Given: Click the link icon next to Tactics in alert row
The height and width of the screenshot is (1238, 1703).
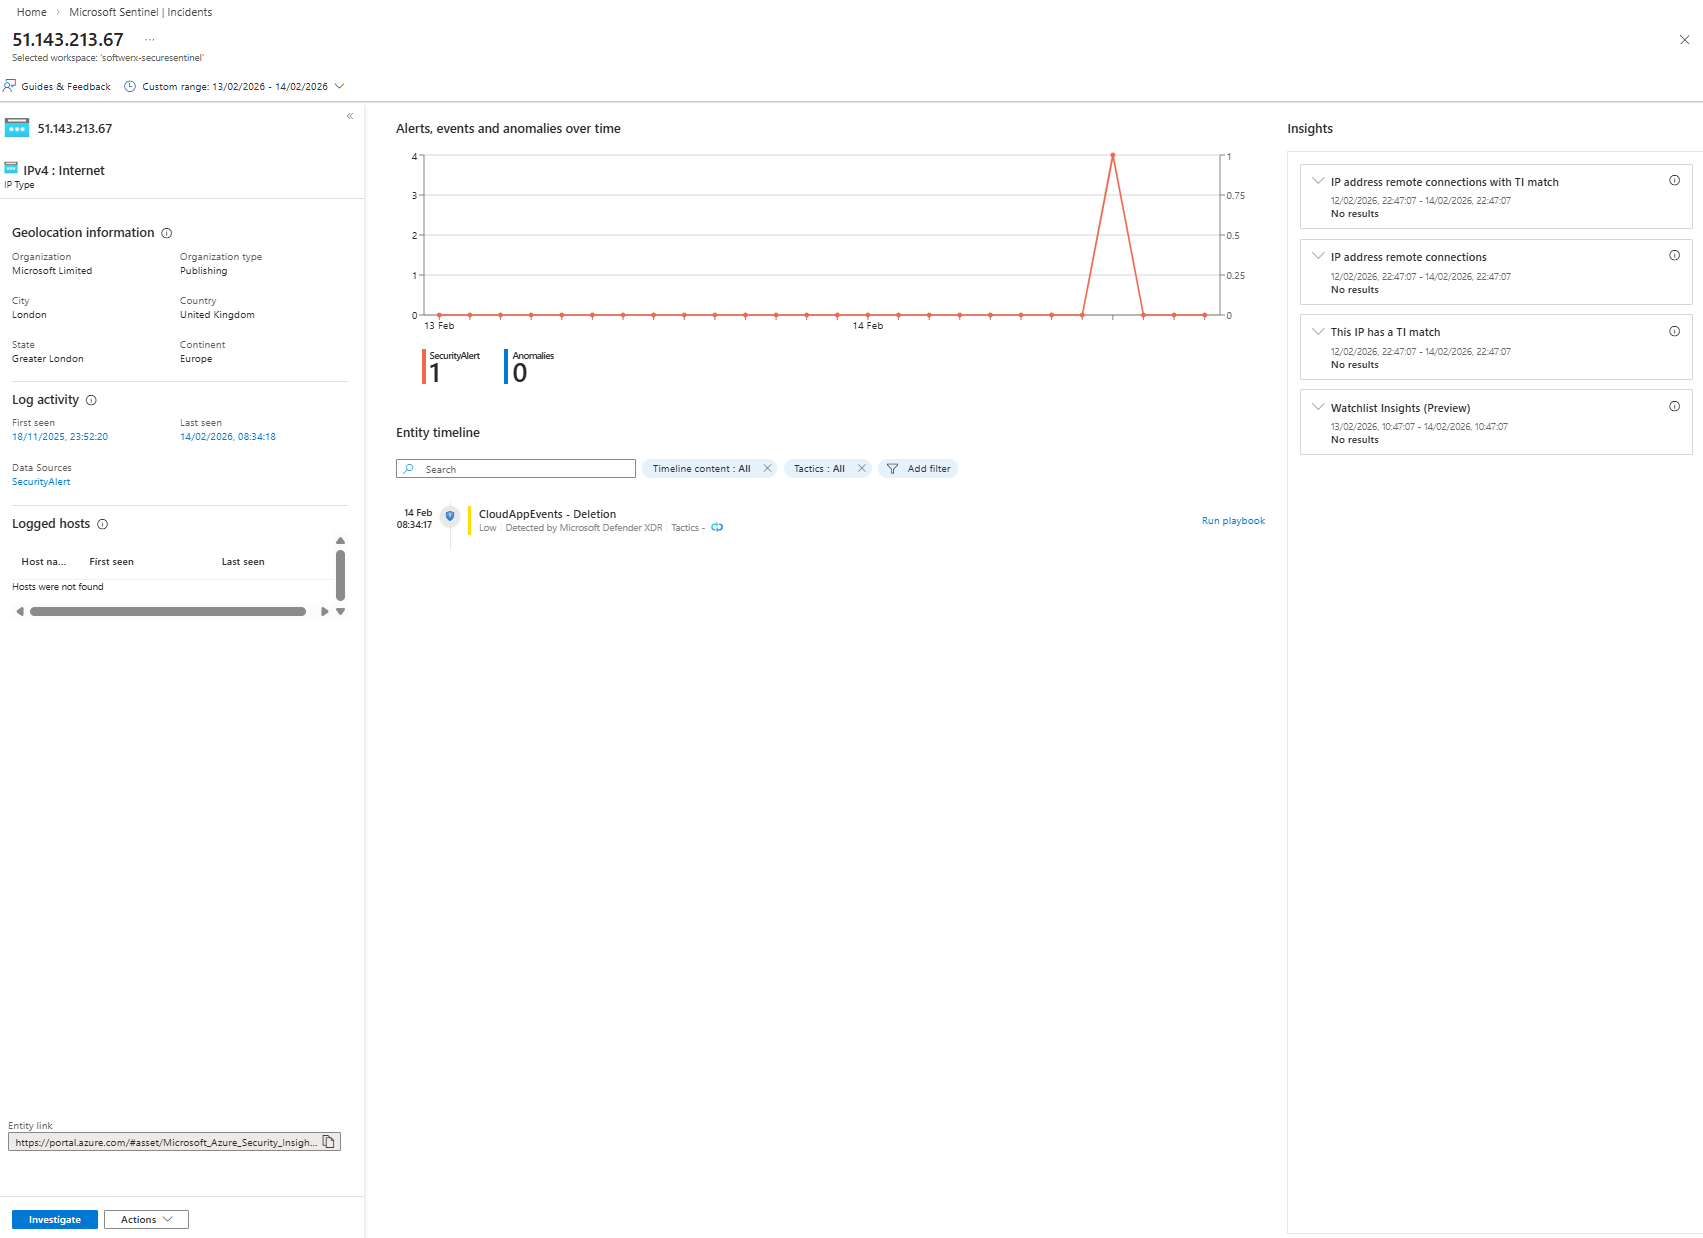Looking at the screenshot, I should (717, 528).
